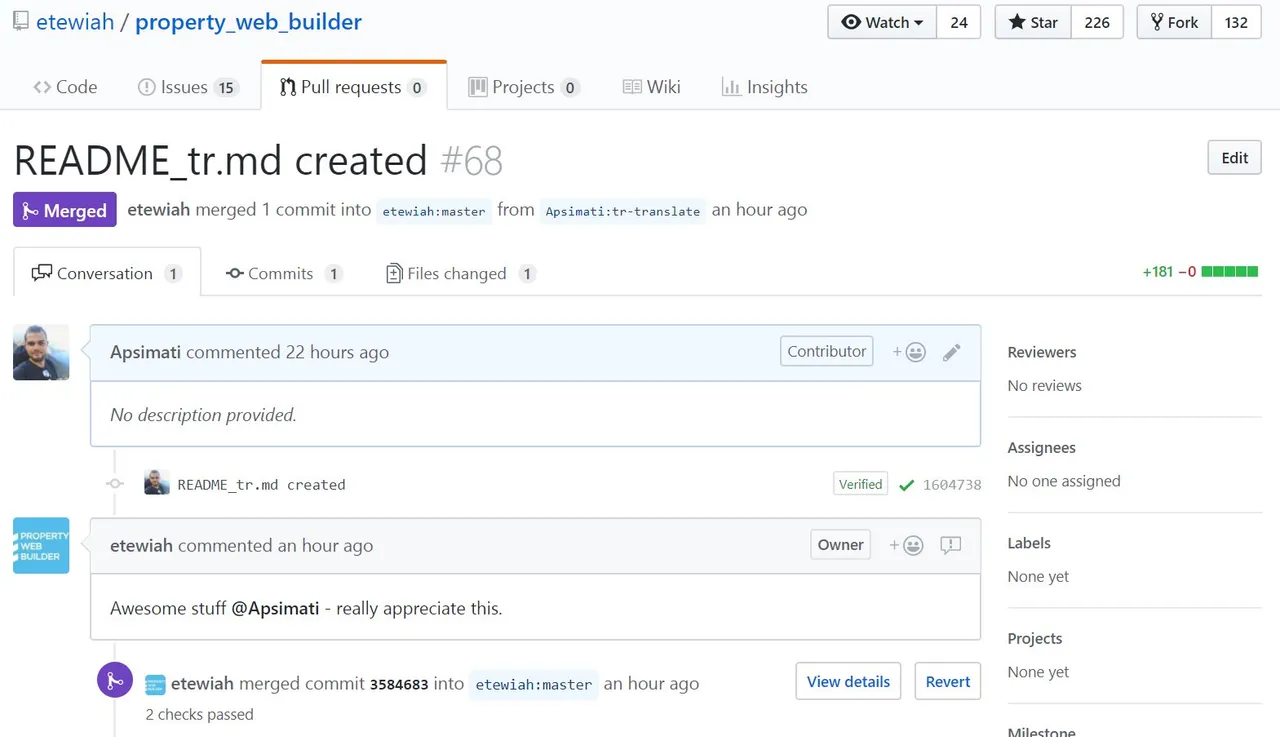Screen dimensions: 1280x737
Task: Click the Edit title button
Action: pos(1235,158)
